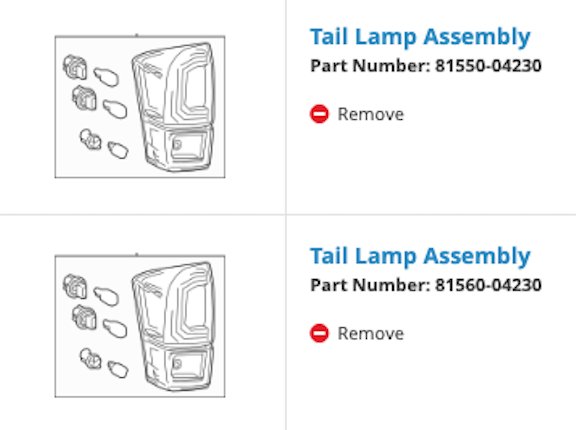
Task: Click the lower reverse-lens section of the 81550-04230 lamp
Action: pos(178,147)
